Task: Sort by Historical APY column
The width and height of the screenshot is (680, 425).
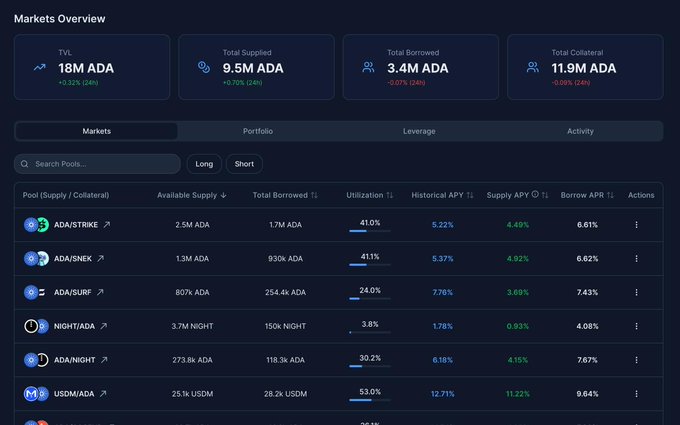Action: click(x=442, y=195)
